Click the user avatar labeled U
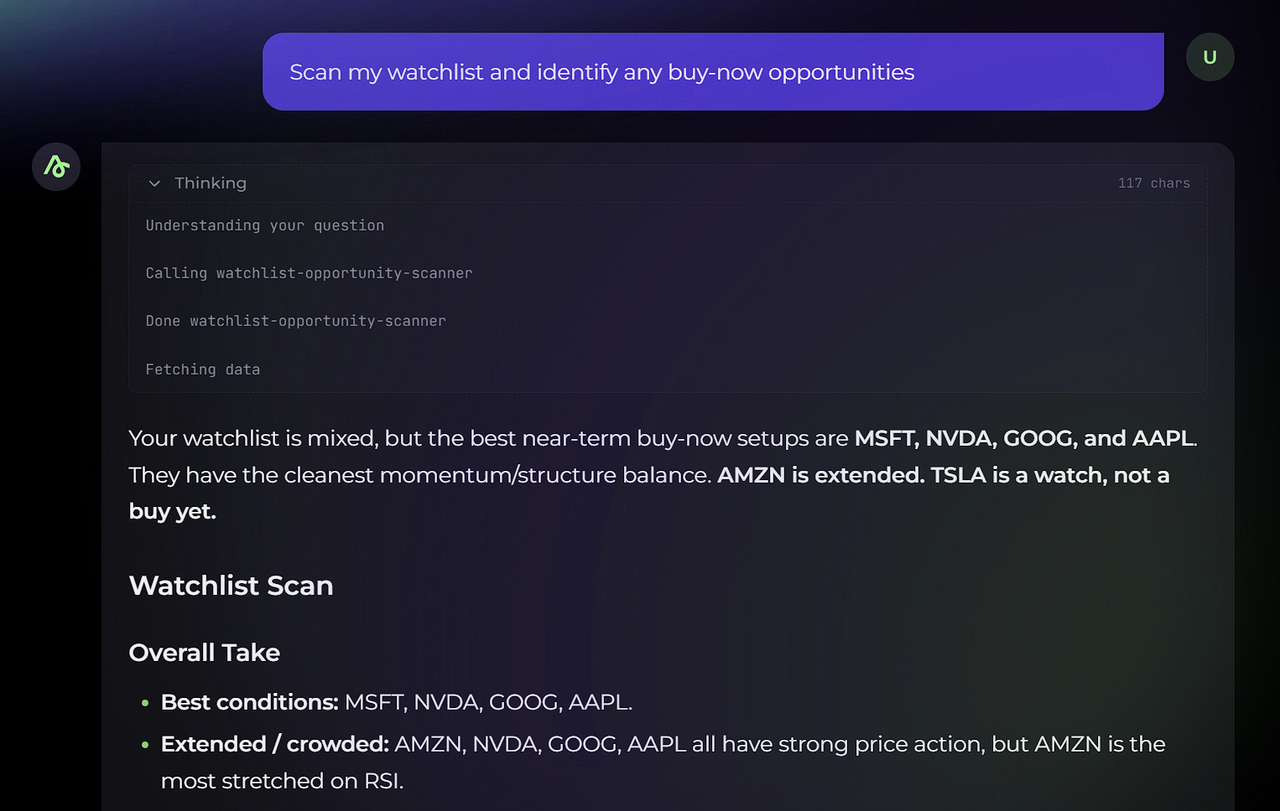Screen dimensions: 1280x811 1209,57
